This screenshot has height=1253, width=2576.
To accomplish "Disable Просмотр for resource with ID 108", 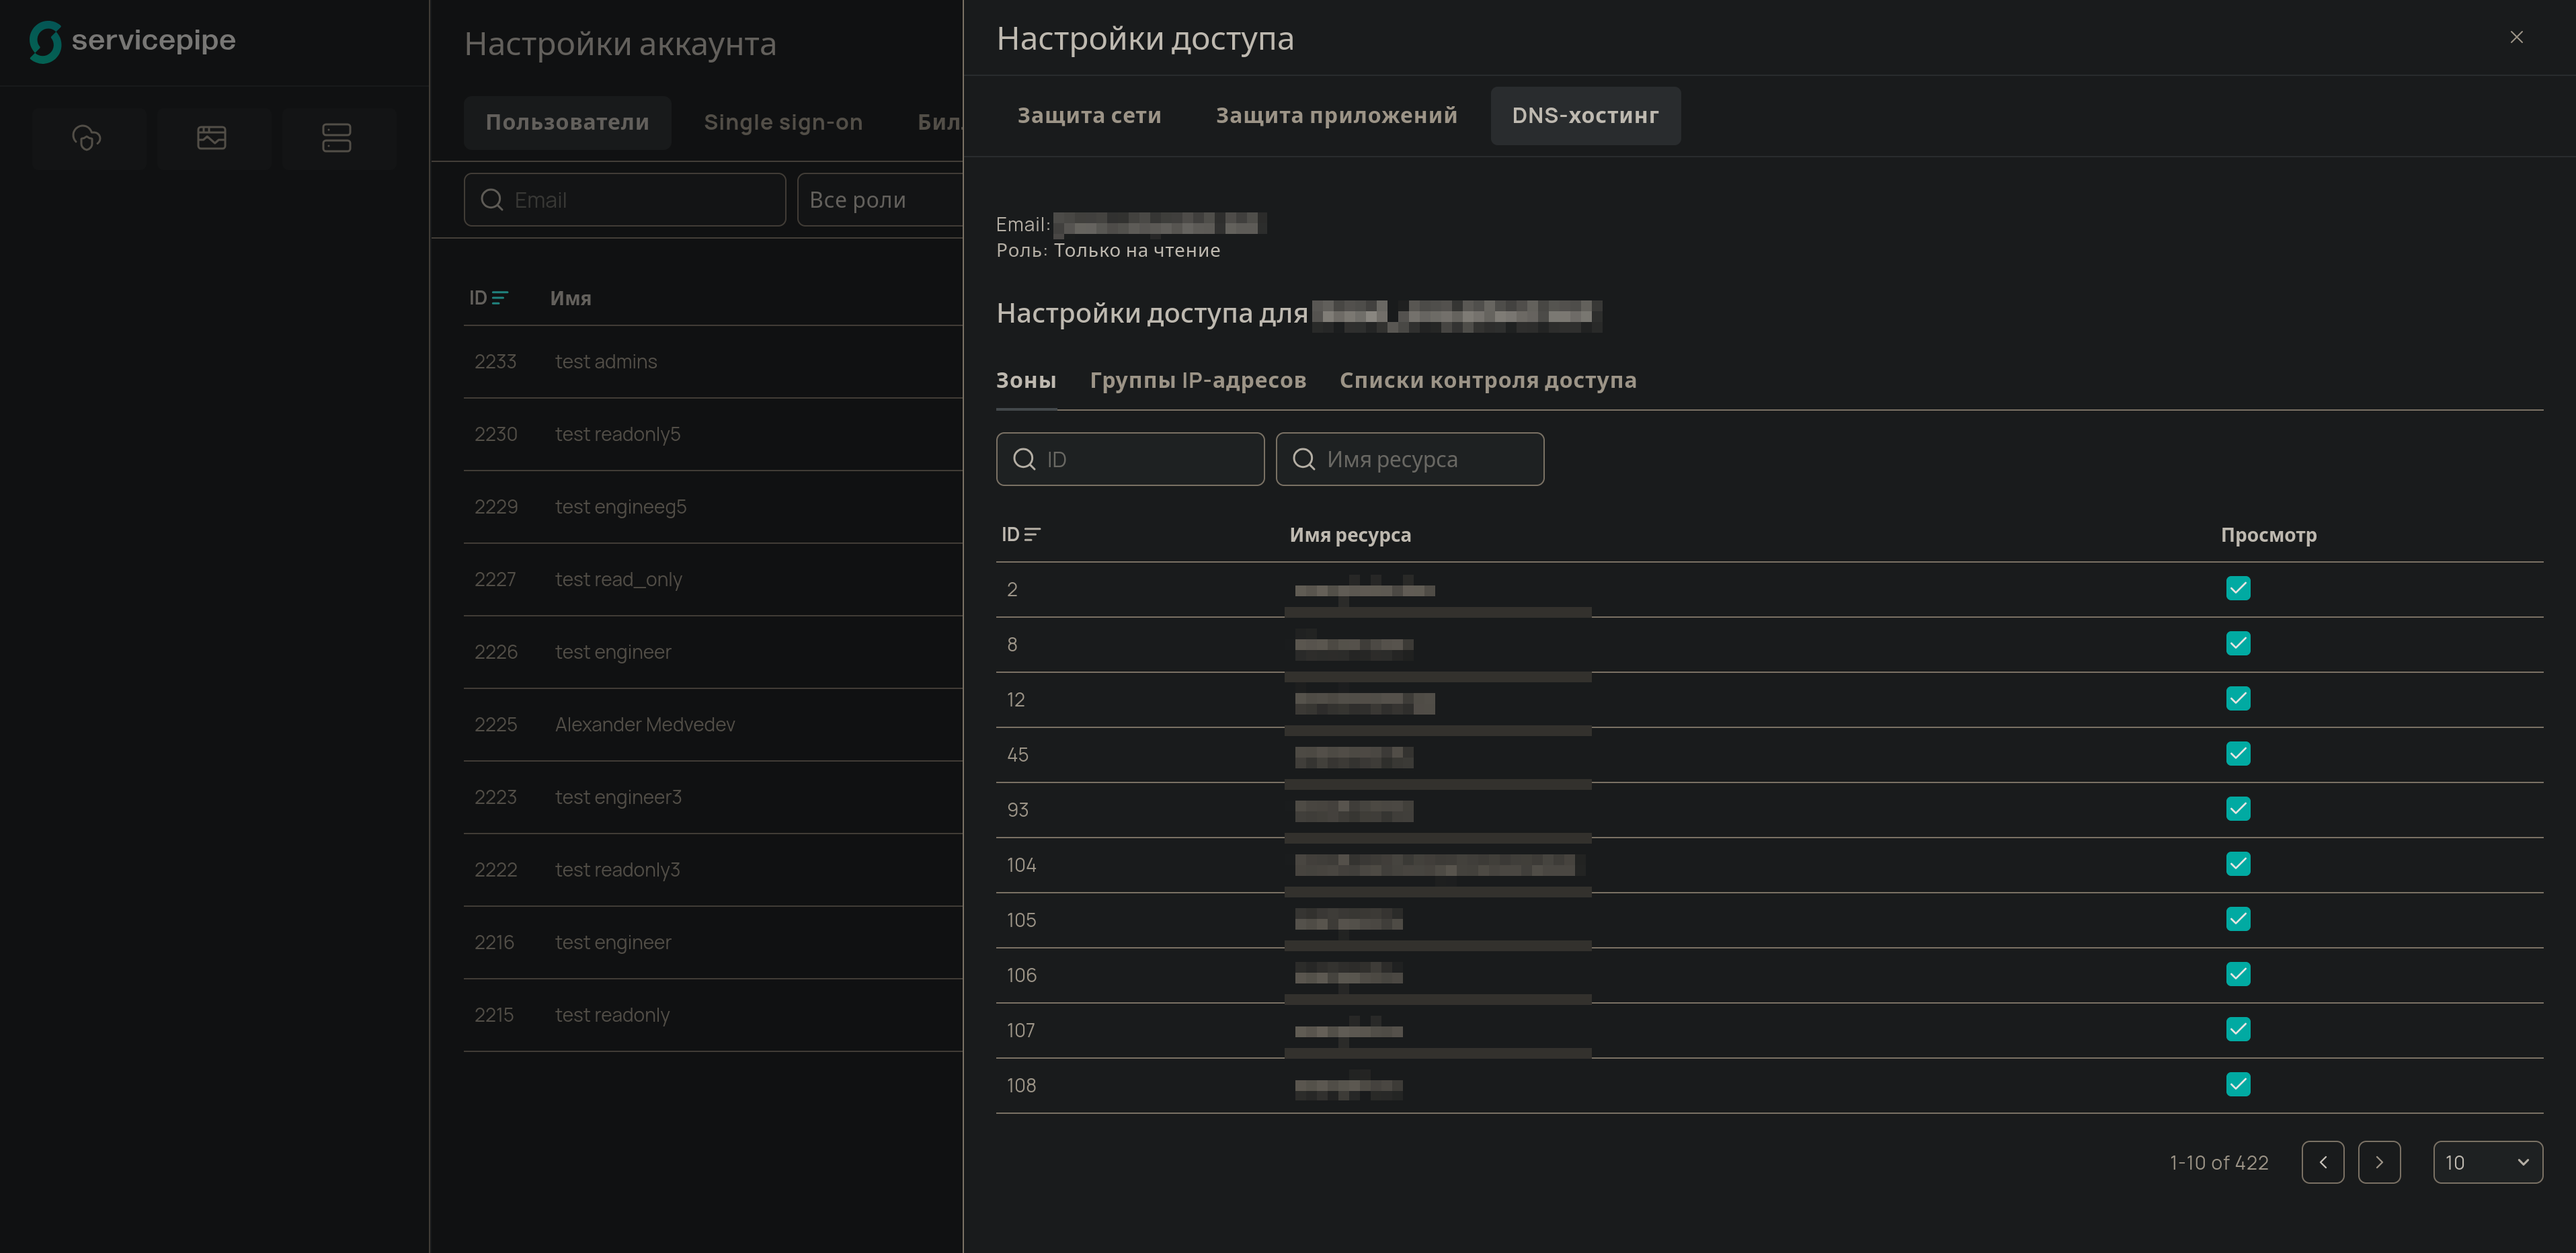I will pos(2239,1084).
